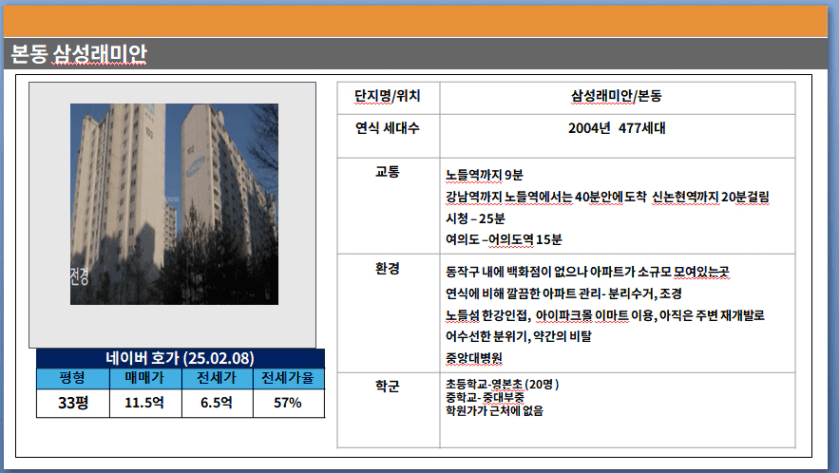This screenshot has width=839, height=473.
Task: Click the line starting 노들섬 한강인접
Action: (605, 315)
